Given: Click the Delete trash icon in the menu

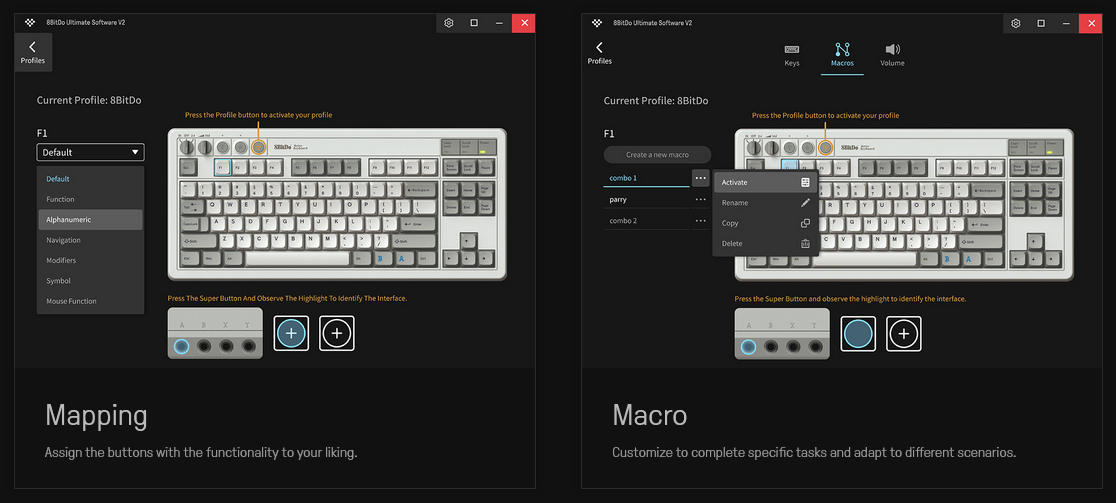Looking at the screenshot, I should point(805,244).
